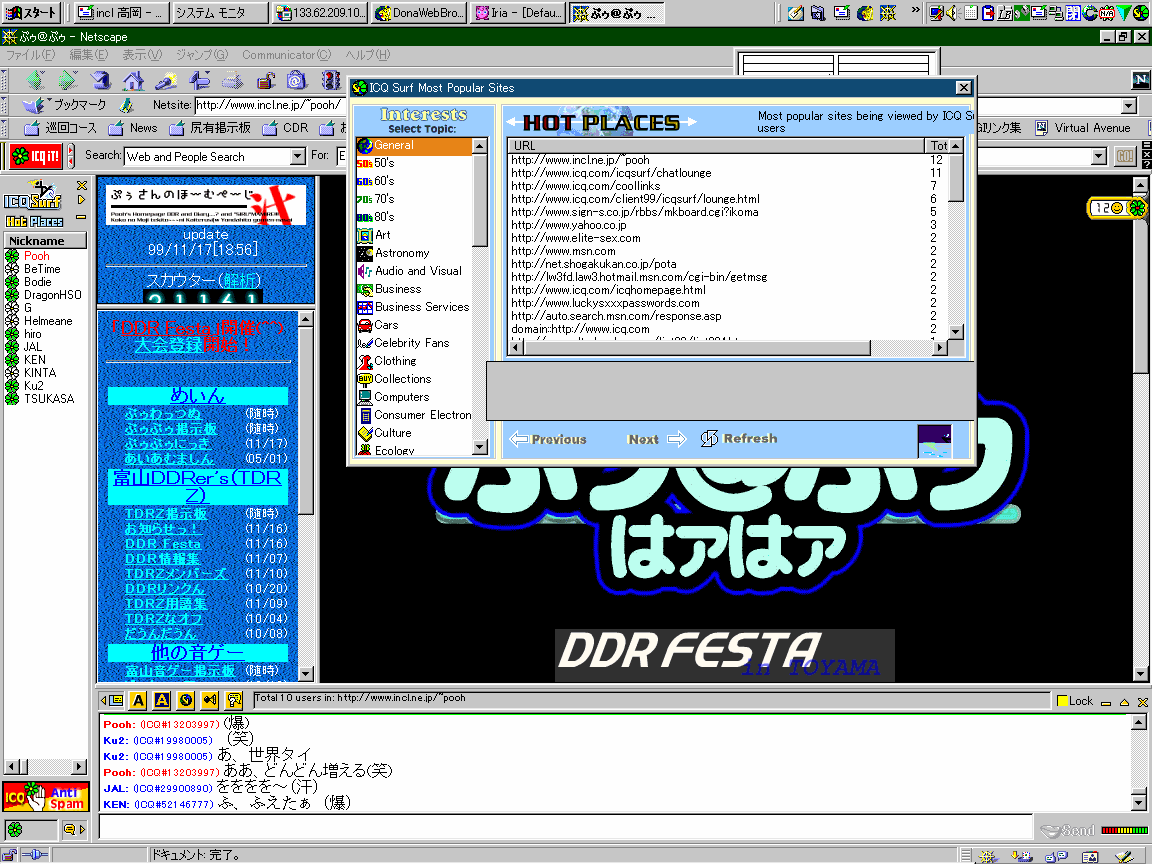Click the Print icon in Netscape toolbar
Viewport: 1152px width, 864px height.
pyautogui.click(x=232, y=81)
